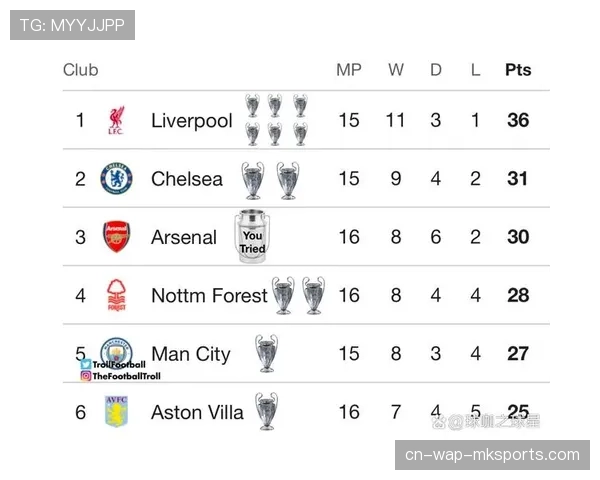Open the Nottm Forest team name
Screen dimensions: 600x480
point(209,295)
